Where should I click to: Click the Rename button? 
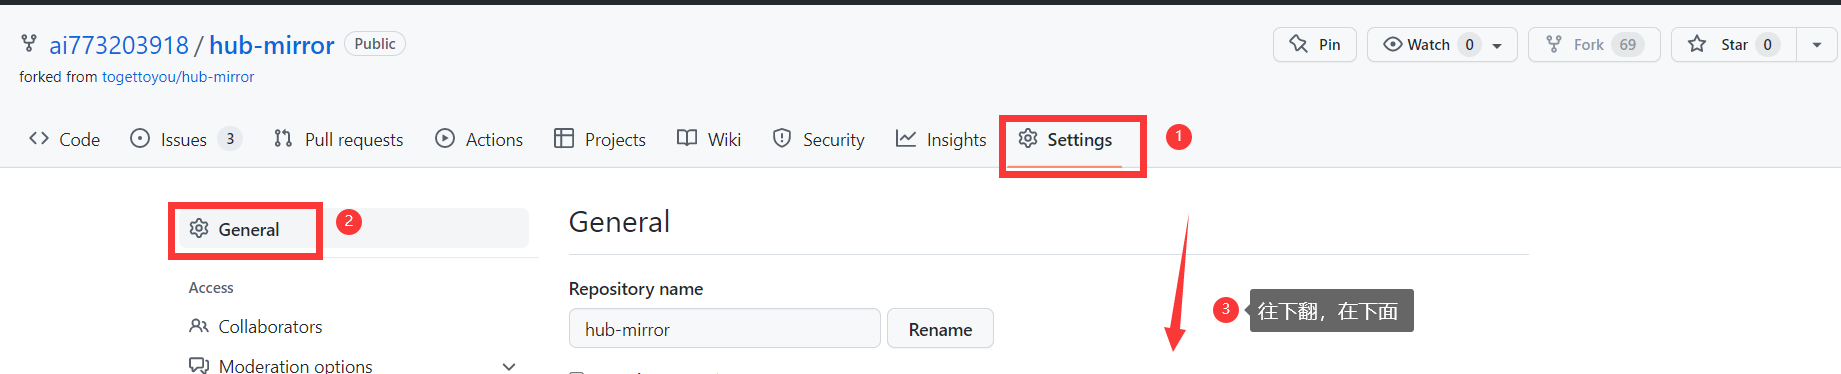[x=940, y=329]
